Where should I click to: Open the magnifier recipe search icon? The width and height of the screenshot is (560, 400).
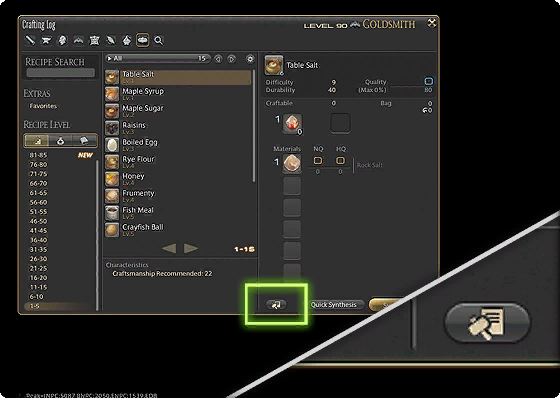(x=159, y=40)
